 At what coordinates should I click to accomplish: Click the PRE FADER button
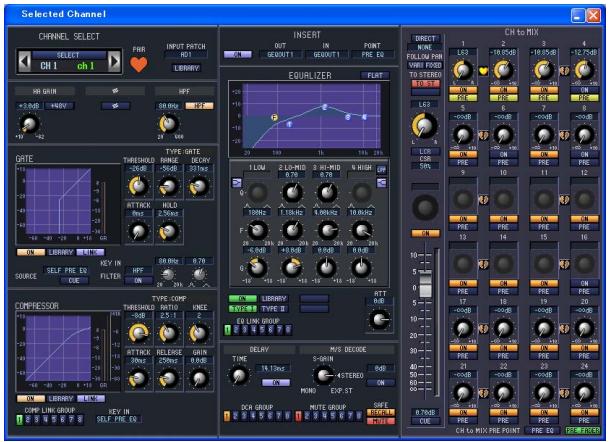click(x=583, y=431)
